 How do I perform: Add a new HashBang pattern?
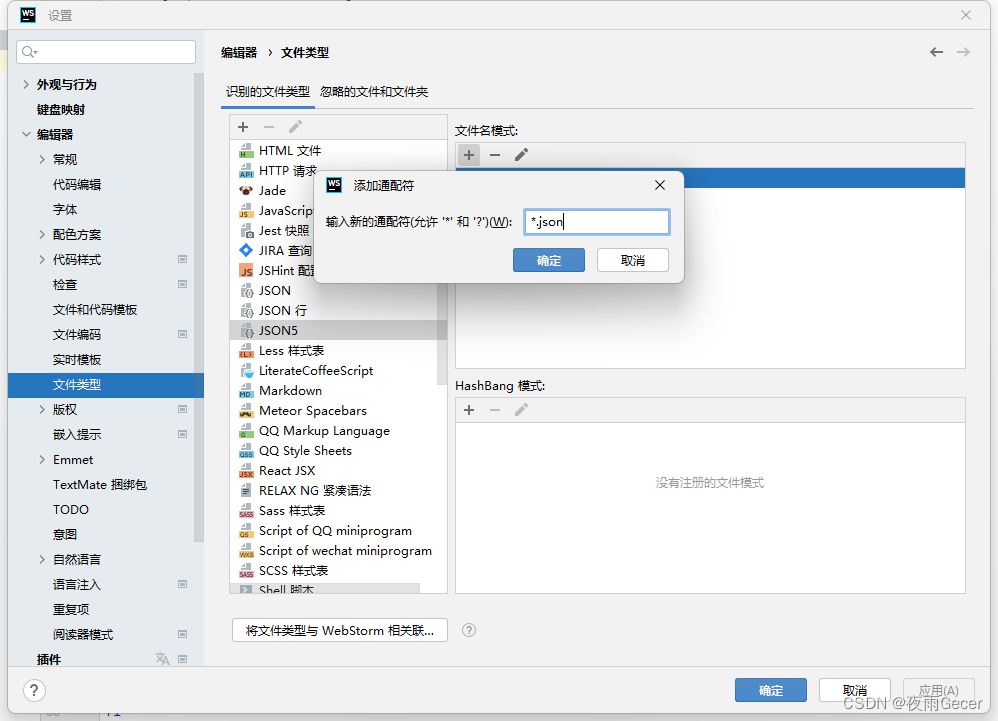469,410
